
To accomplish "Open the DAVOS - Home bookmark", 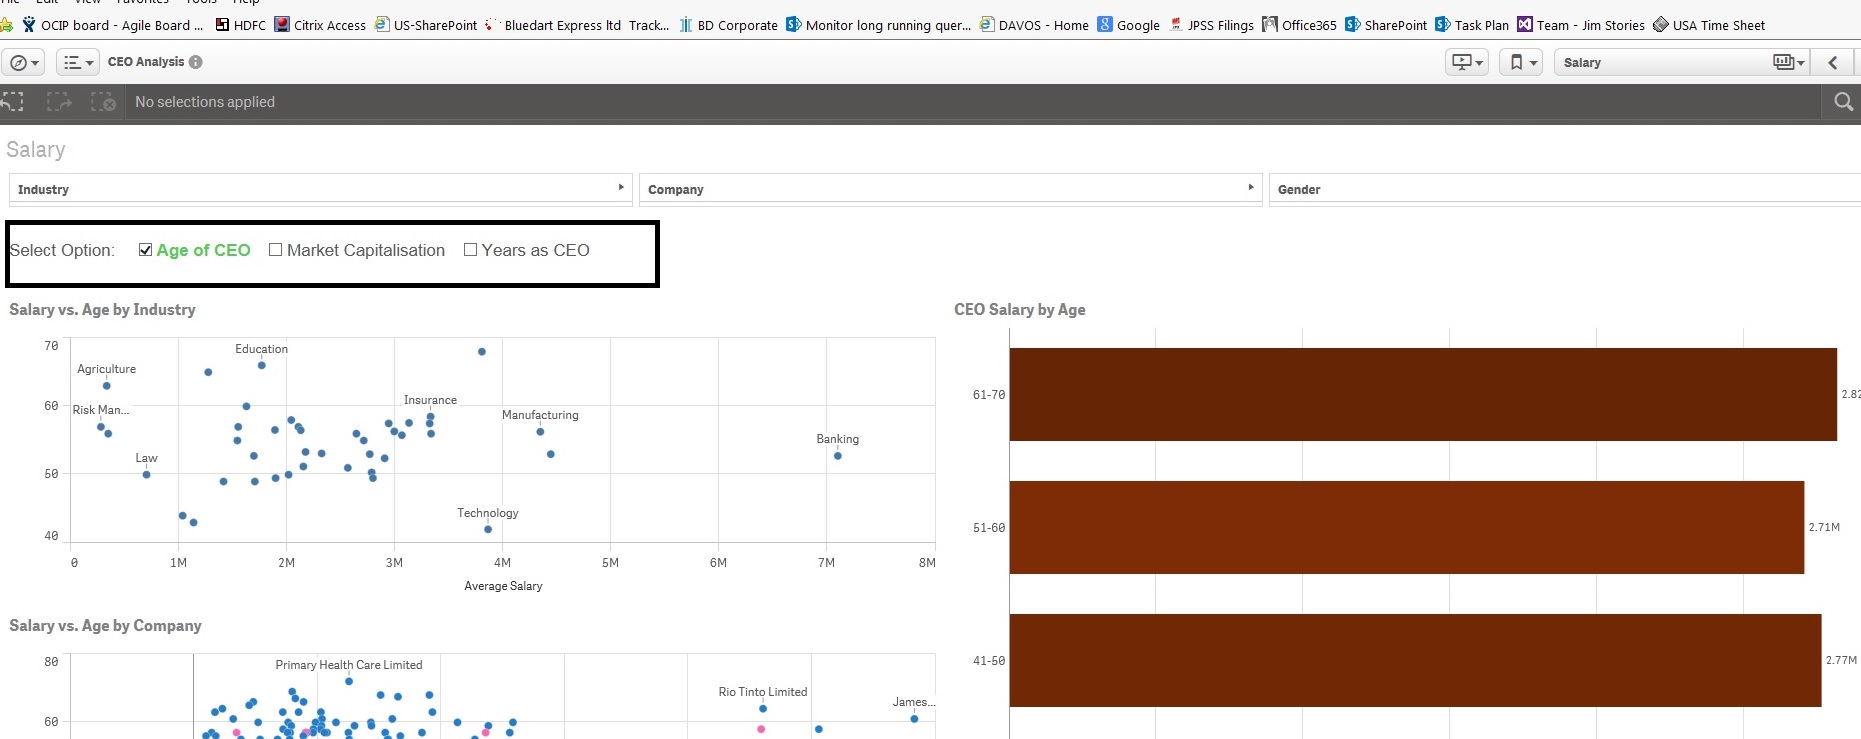I will [x=1034, y=25].
